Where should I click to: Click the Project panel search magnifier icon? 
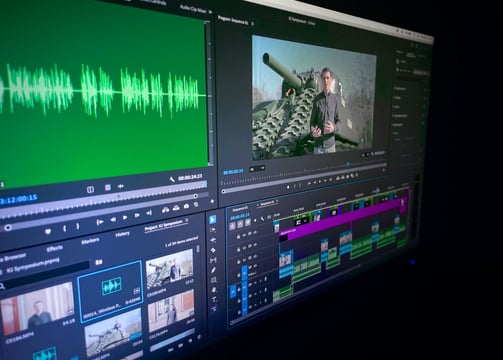2,286
